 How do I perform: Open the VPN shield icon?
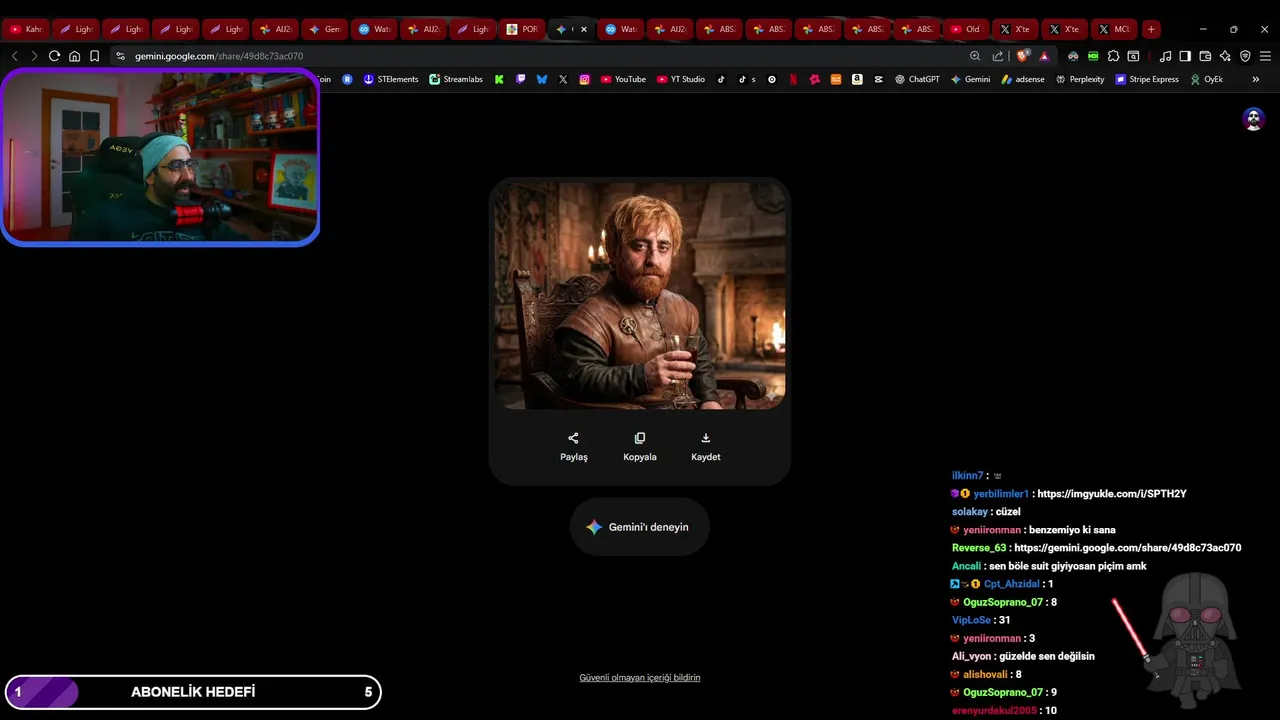tap(1245, 56)
